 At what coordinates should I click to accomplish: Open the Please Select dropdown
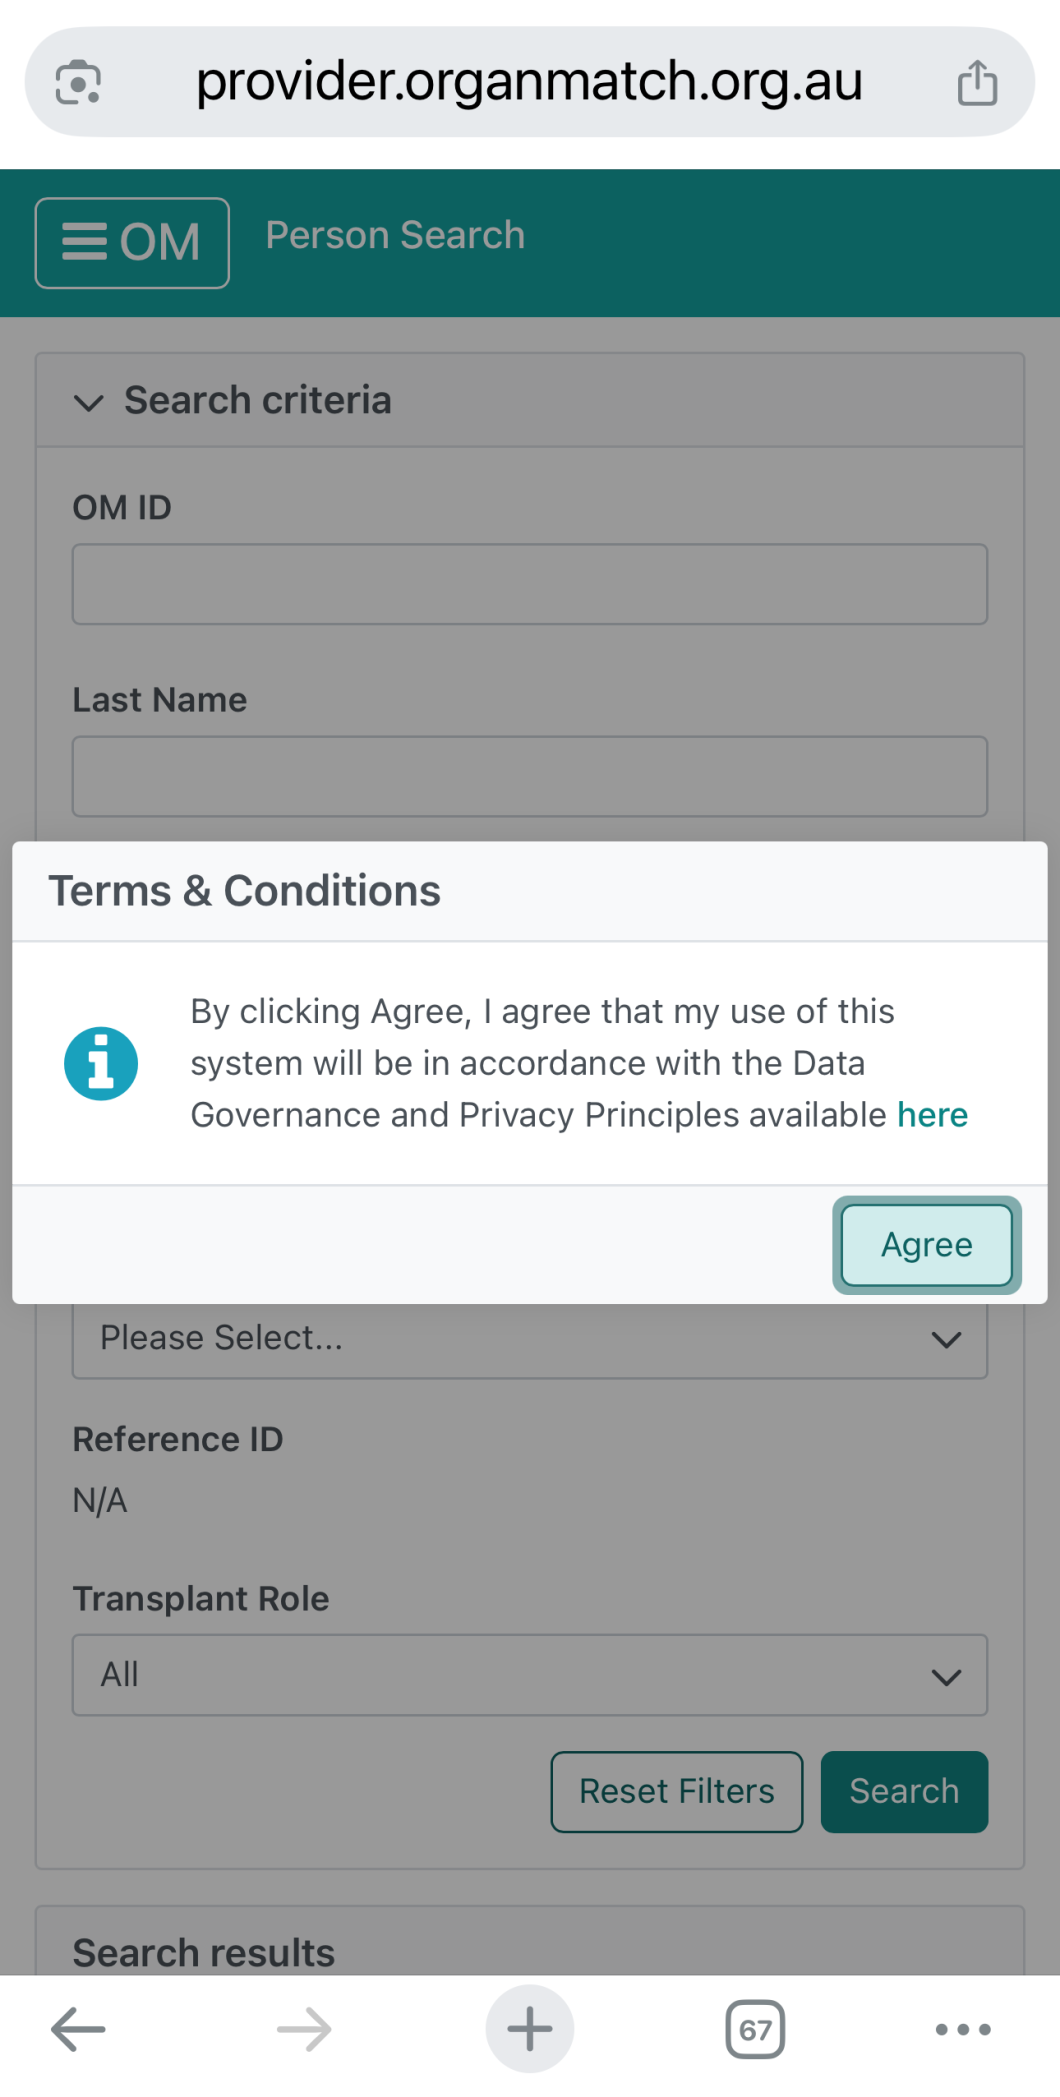pyautogui.click(x=529, y=1338)
